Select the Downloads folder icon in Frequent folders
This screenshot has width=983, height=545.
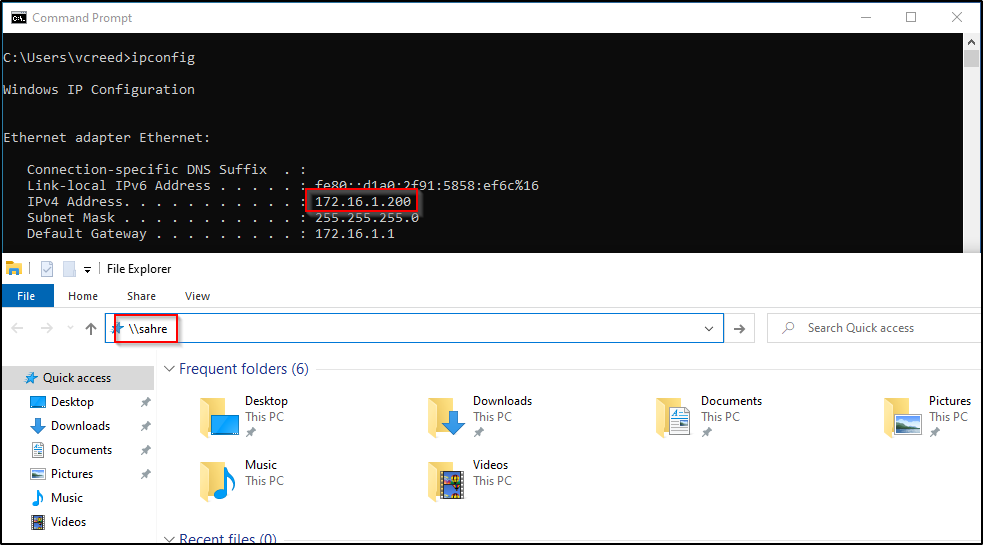coord(447,417)
